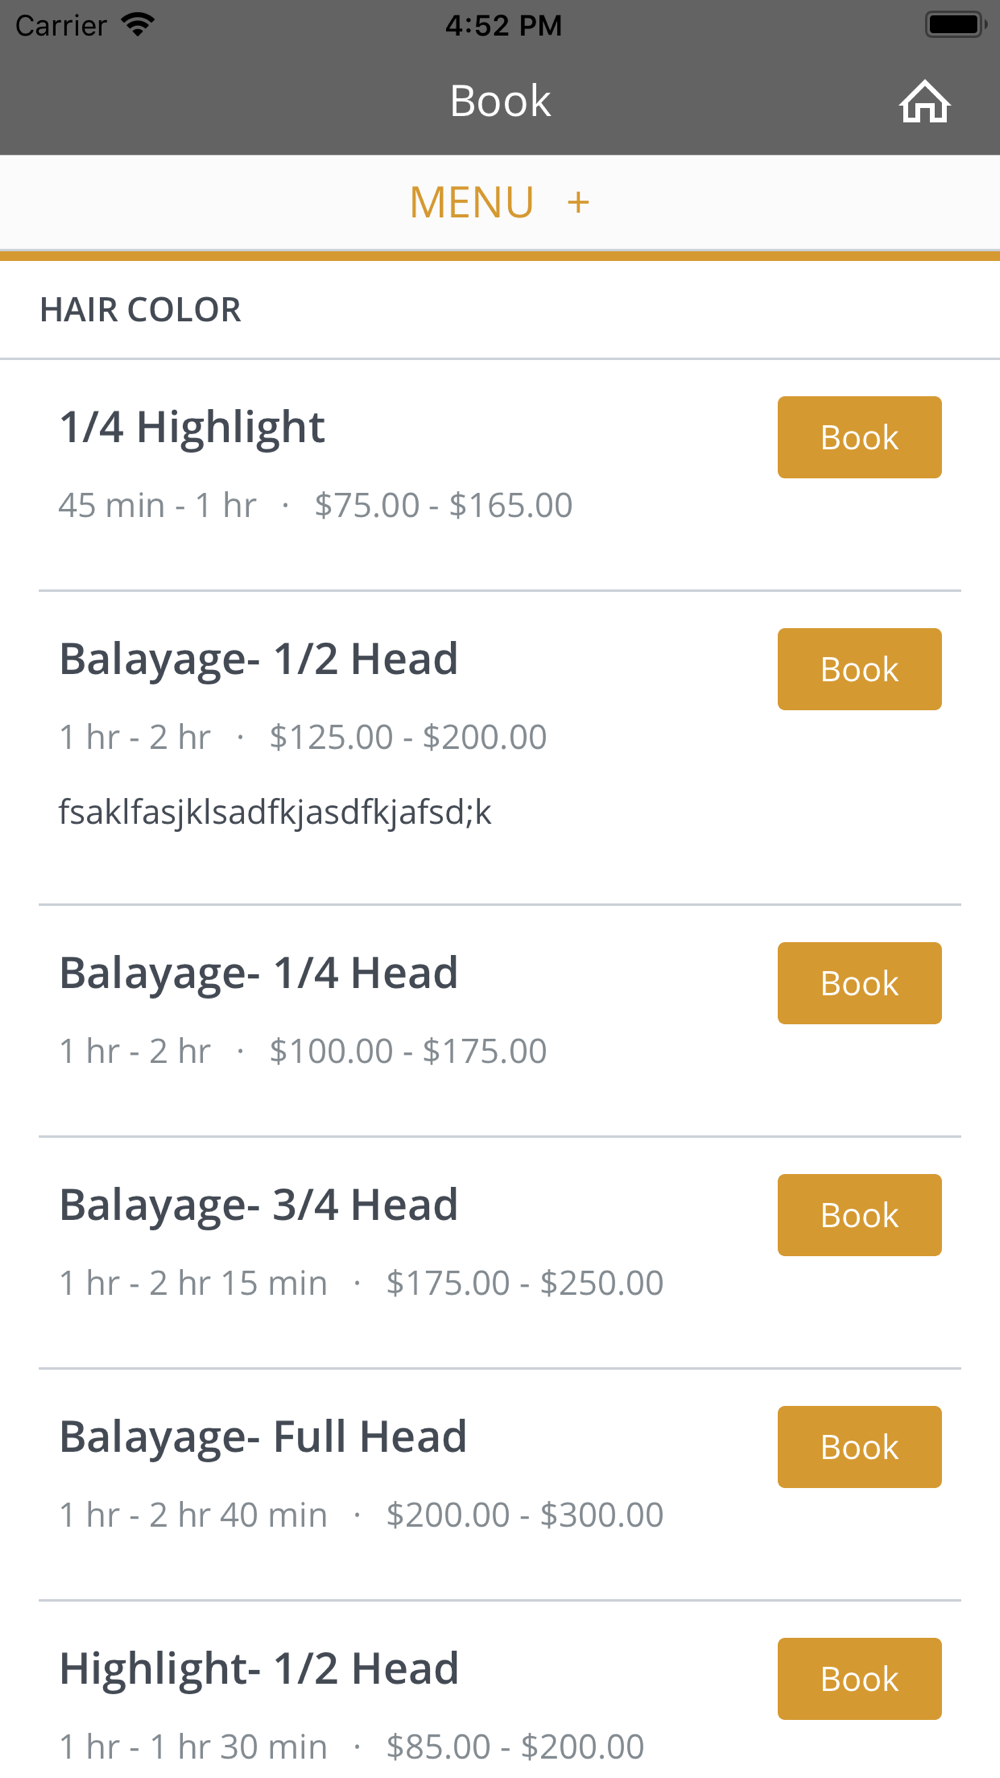Select the Balayage- Full Head title
This screenshot has width=1000, height=1778.
pos(263,1437)
